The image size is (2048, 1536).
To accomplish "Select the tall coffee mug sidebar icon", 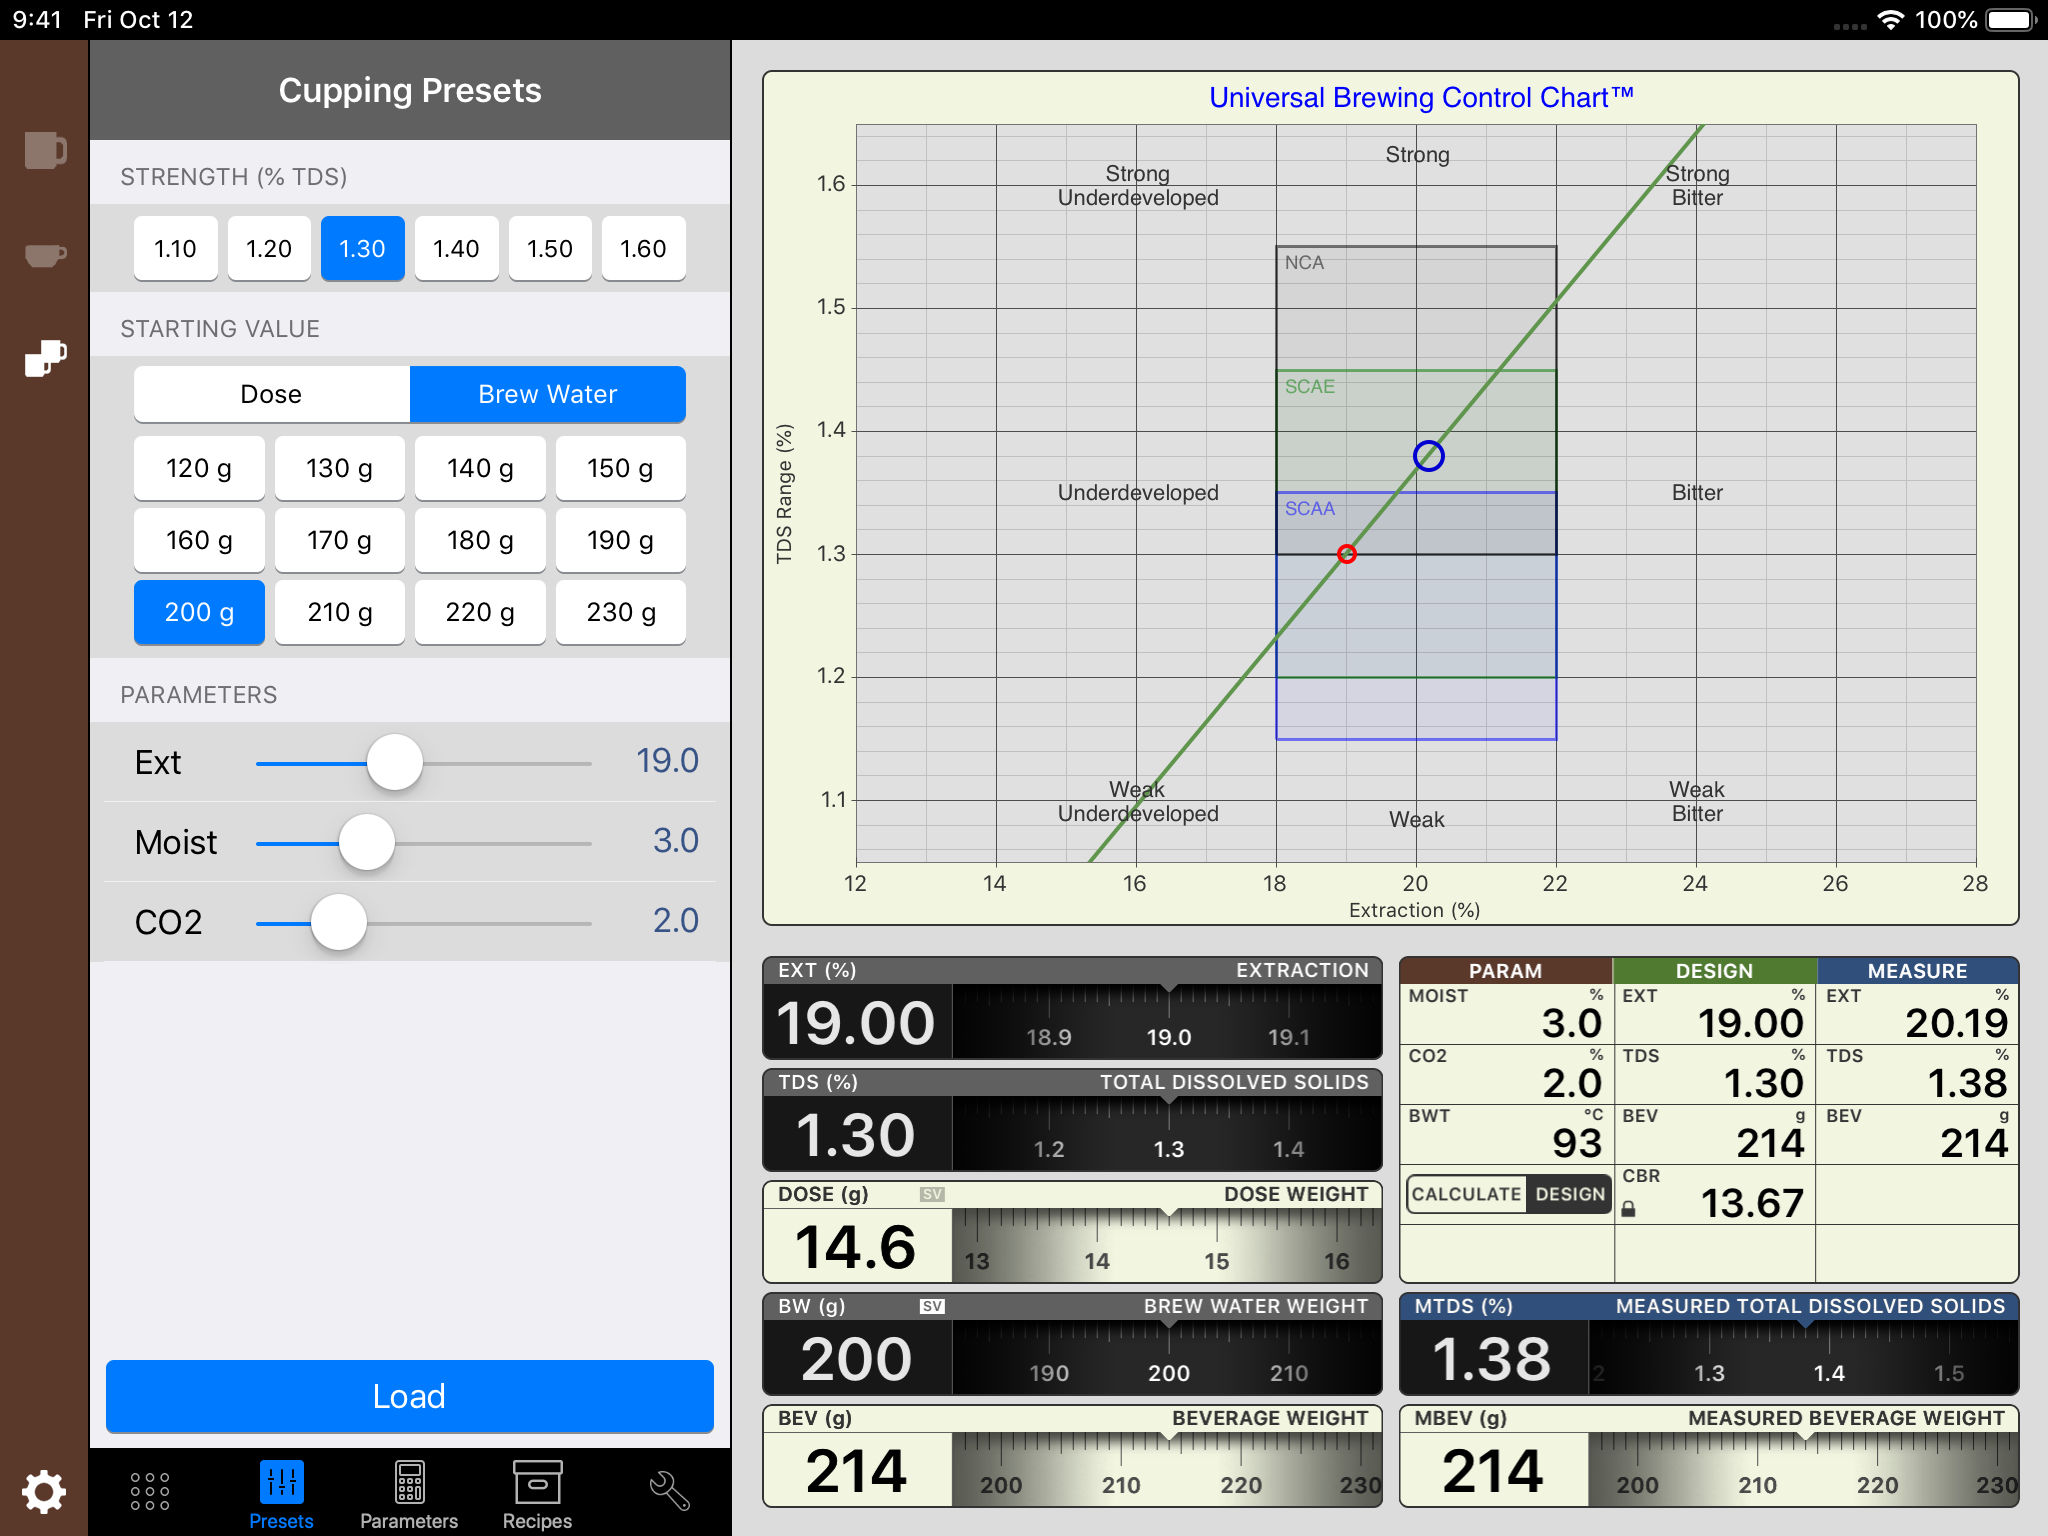I will pos(45,151).
